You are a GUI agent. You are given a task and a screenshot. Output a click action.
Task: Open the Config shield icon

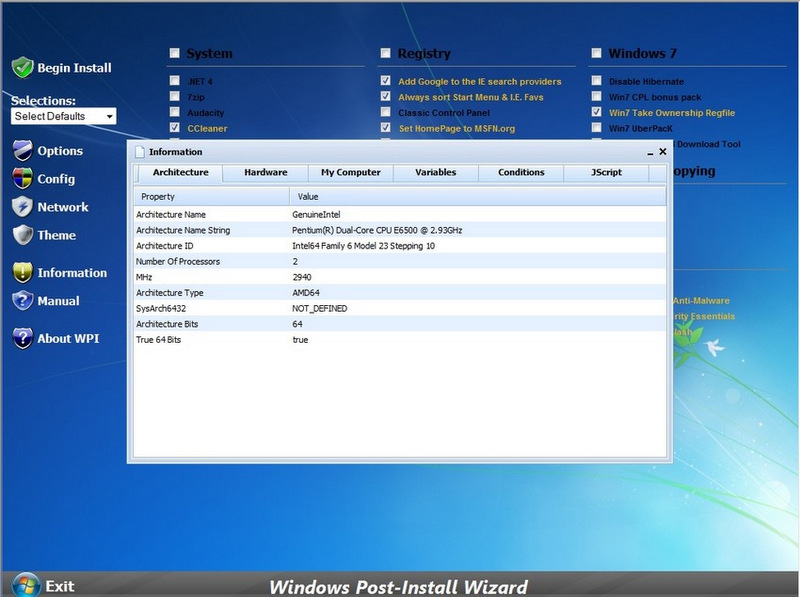click(23, 179)
